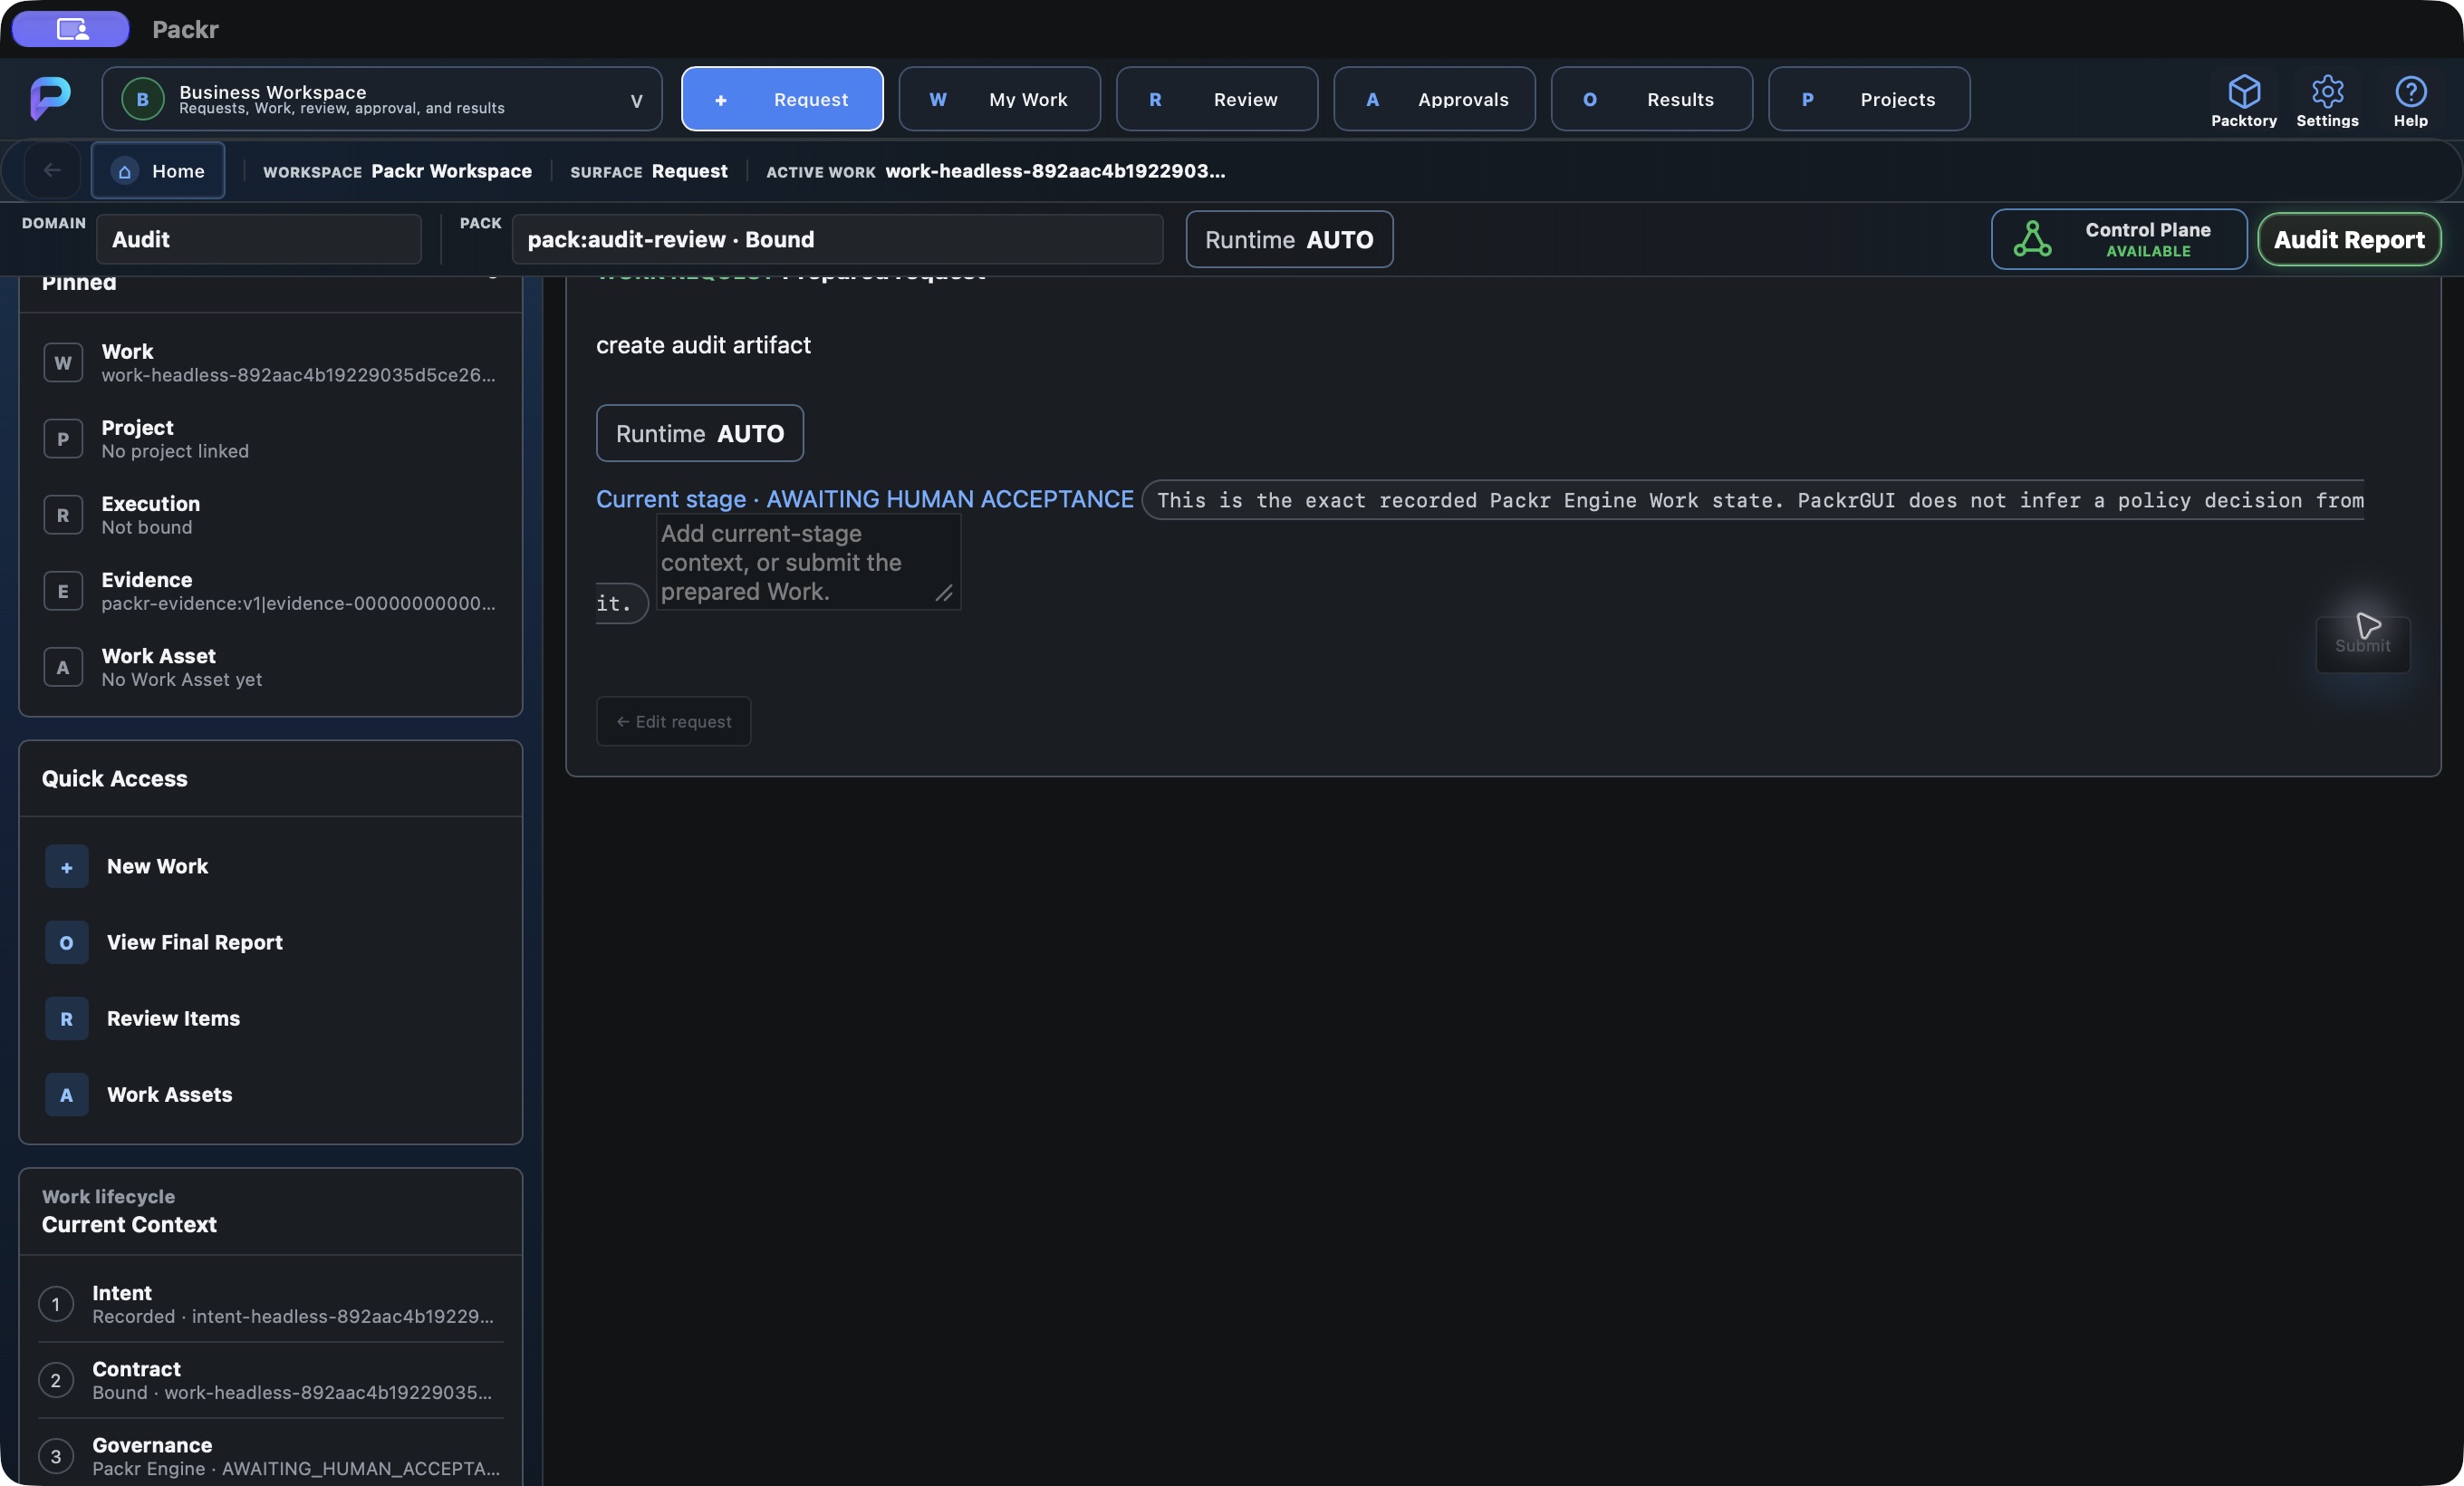Open the Domain Audit selector
This screenshot has height=1486, width=2464.
click(x=259, y=239)
